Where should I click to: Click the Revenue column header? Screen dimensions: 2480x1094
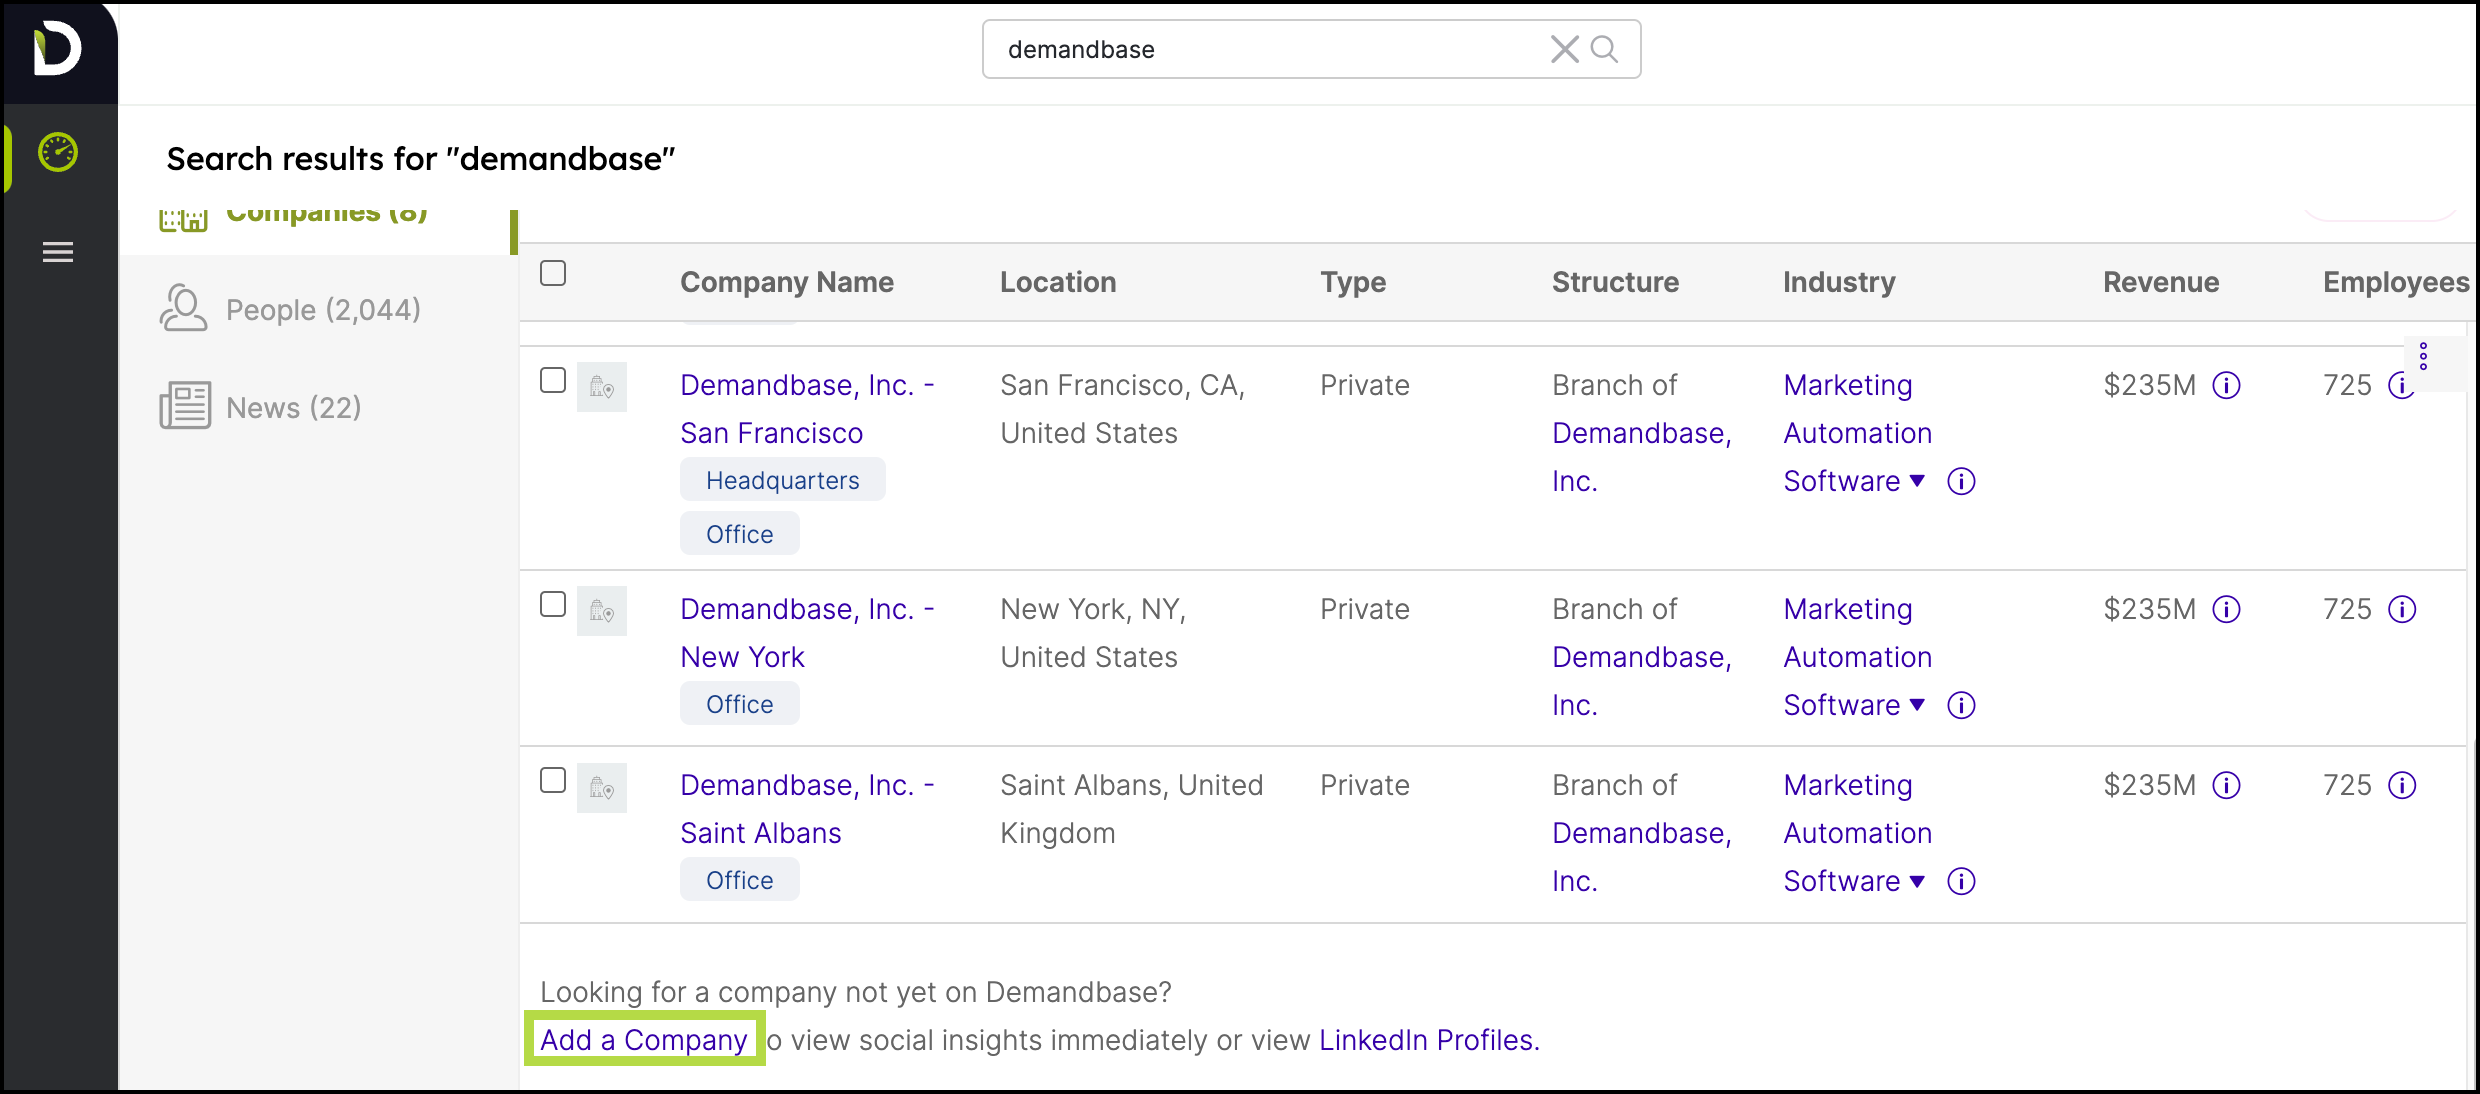[x=2161, y=282]
